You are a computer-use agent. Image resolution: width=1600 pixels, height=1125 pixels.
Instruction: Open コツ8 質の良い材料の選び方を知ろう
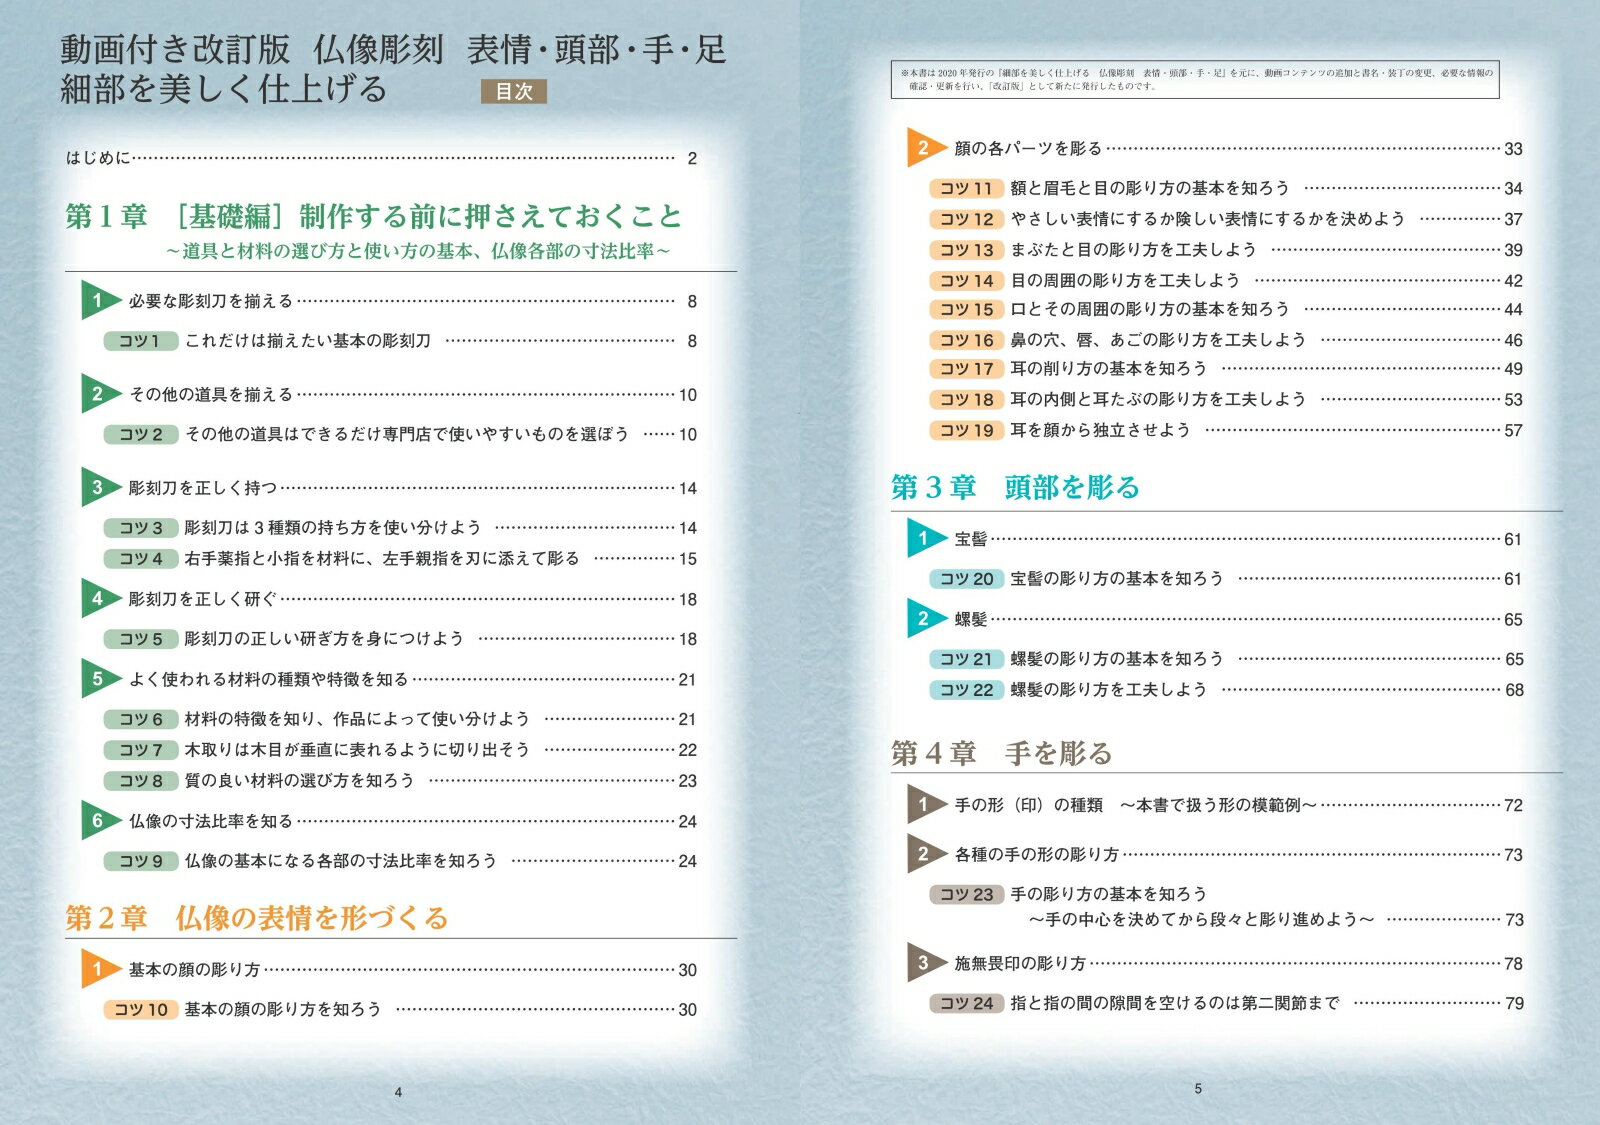(x=400, y=780)
